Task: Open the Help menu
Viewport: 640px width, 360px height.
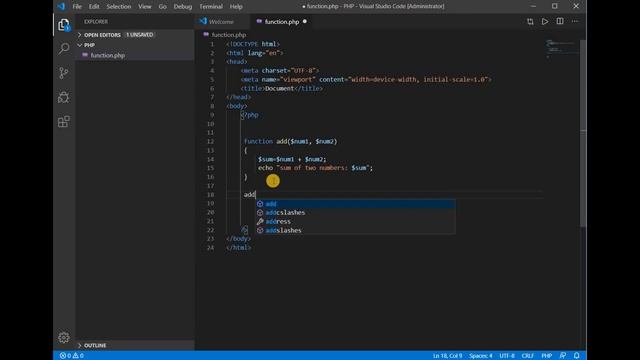Action: coord(236,7)
